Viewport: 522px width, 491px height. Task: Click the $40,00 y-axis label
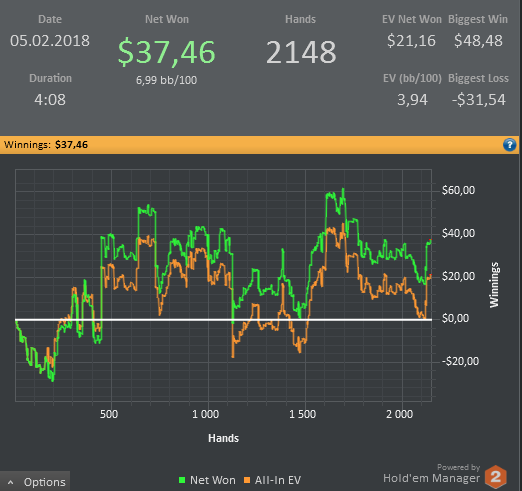click(x=458, y=233)
